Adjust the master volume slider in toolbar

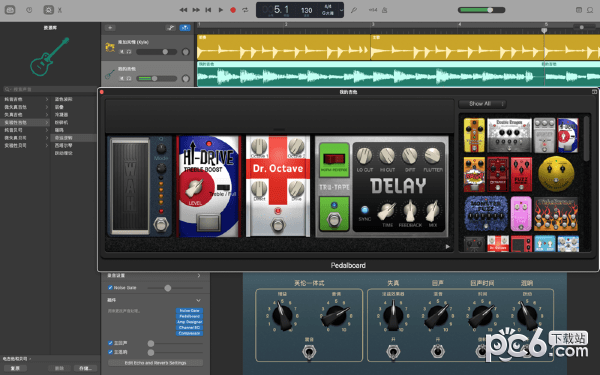pos(481,10)
